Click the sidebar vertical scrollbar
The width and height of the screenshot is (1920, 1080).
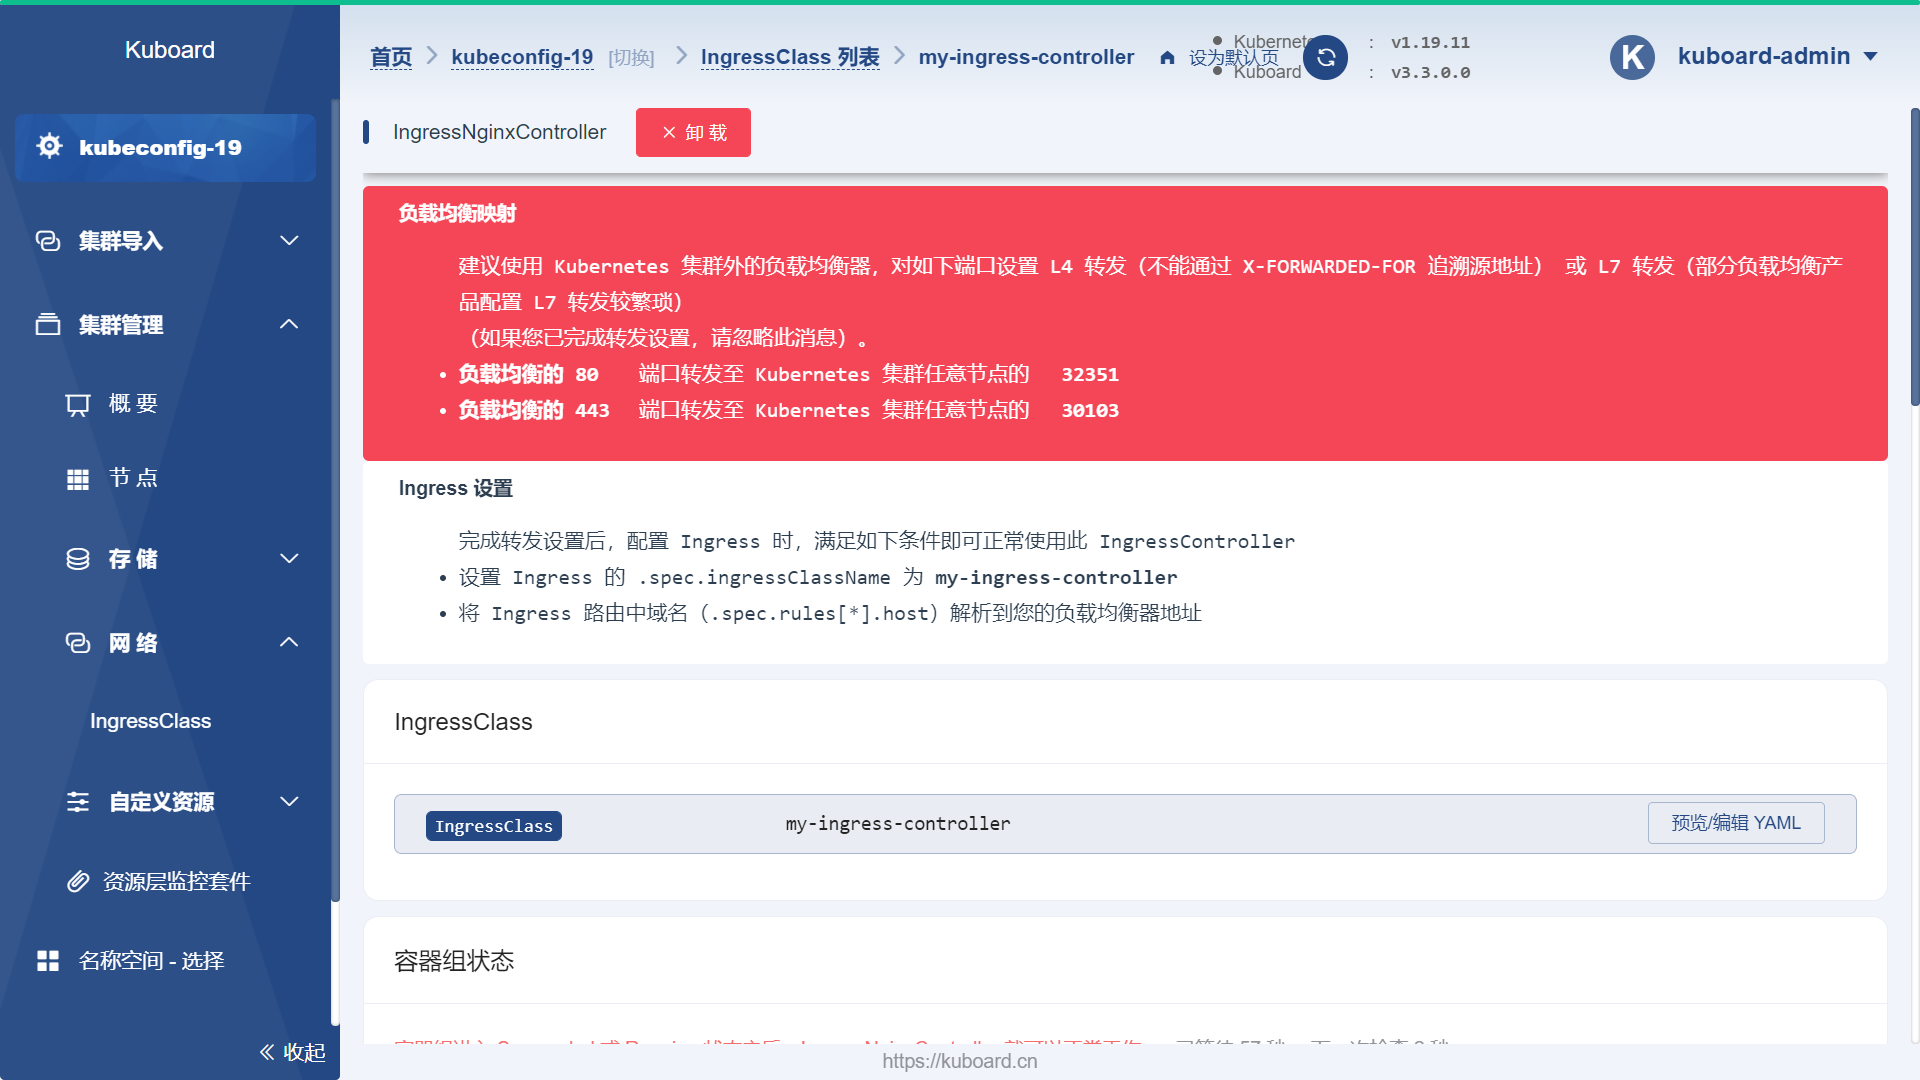pos(335,500)
